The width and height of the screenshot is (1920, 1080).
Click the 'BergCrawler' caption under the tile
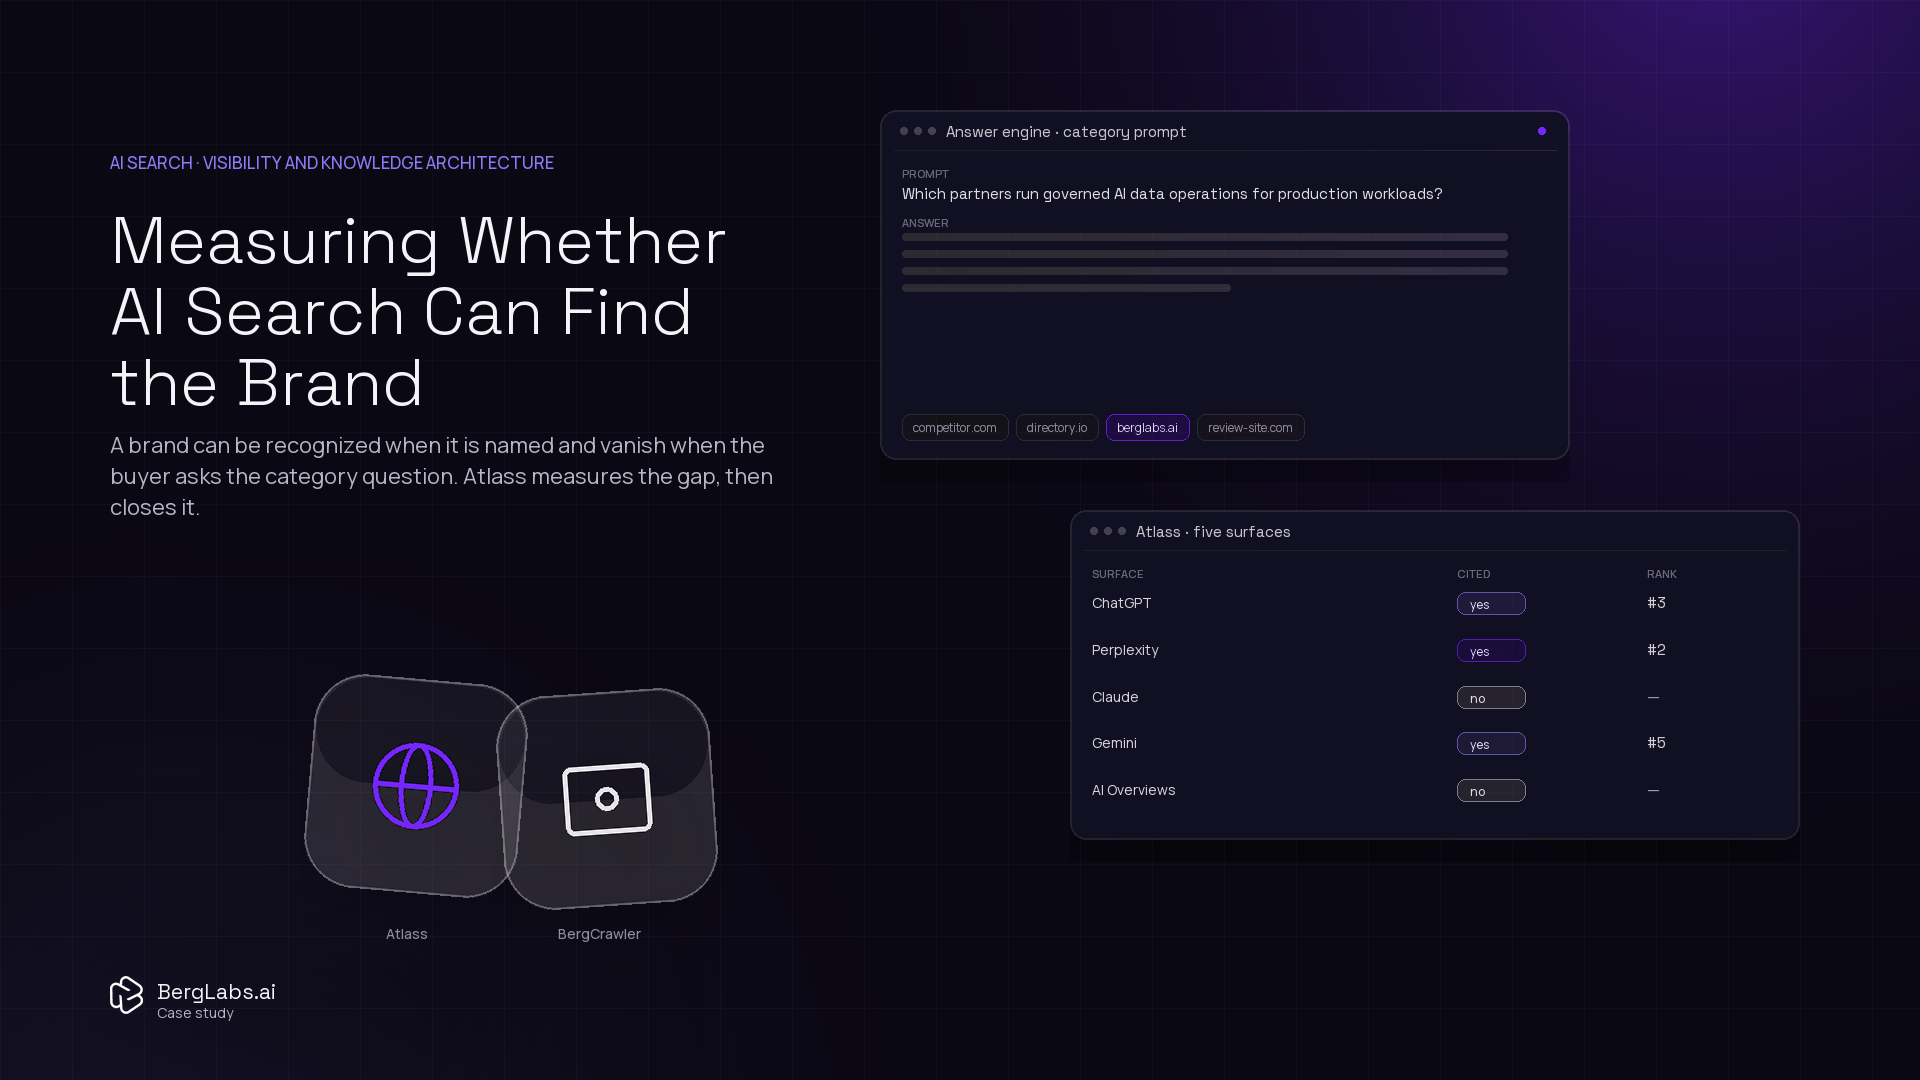click(599, 934)
